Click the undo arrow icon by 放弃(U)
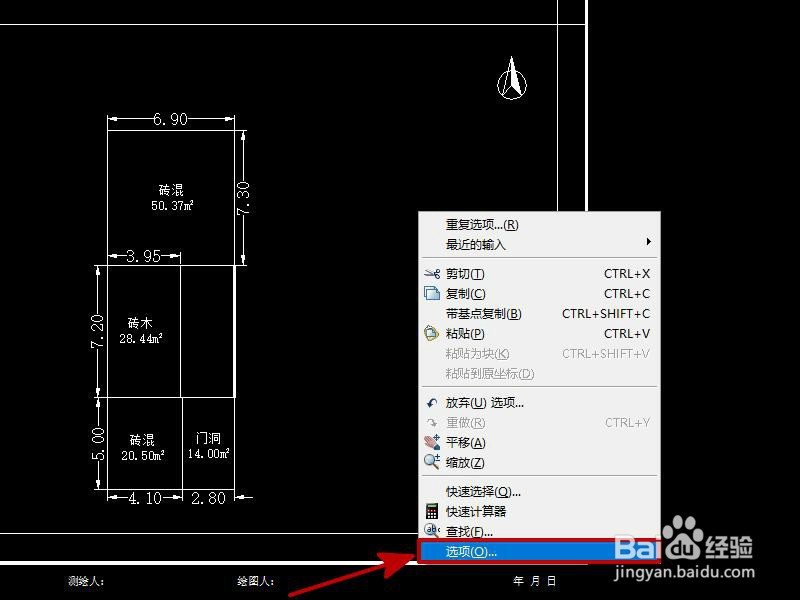The image size is (800, 600). [432, 403]
